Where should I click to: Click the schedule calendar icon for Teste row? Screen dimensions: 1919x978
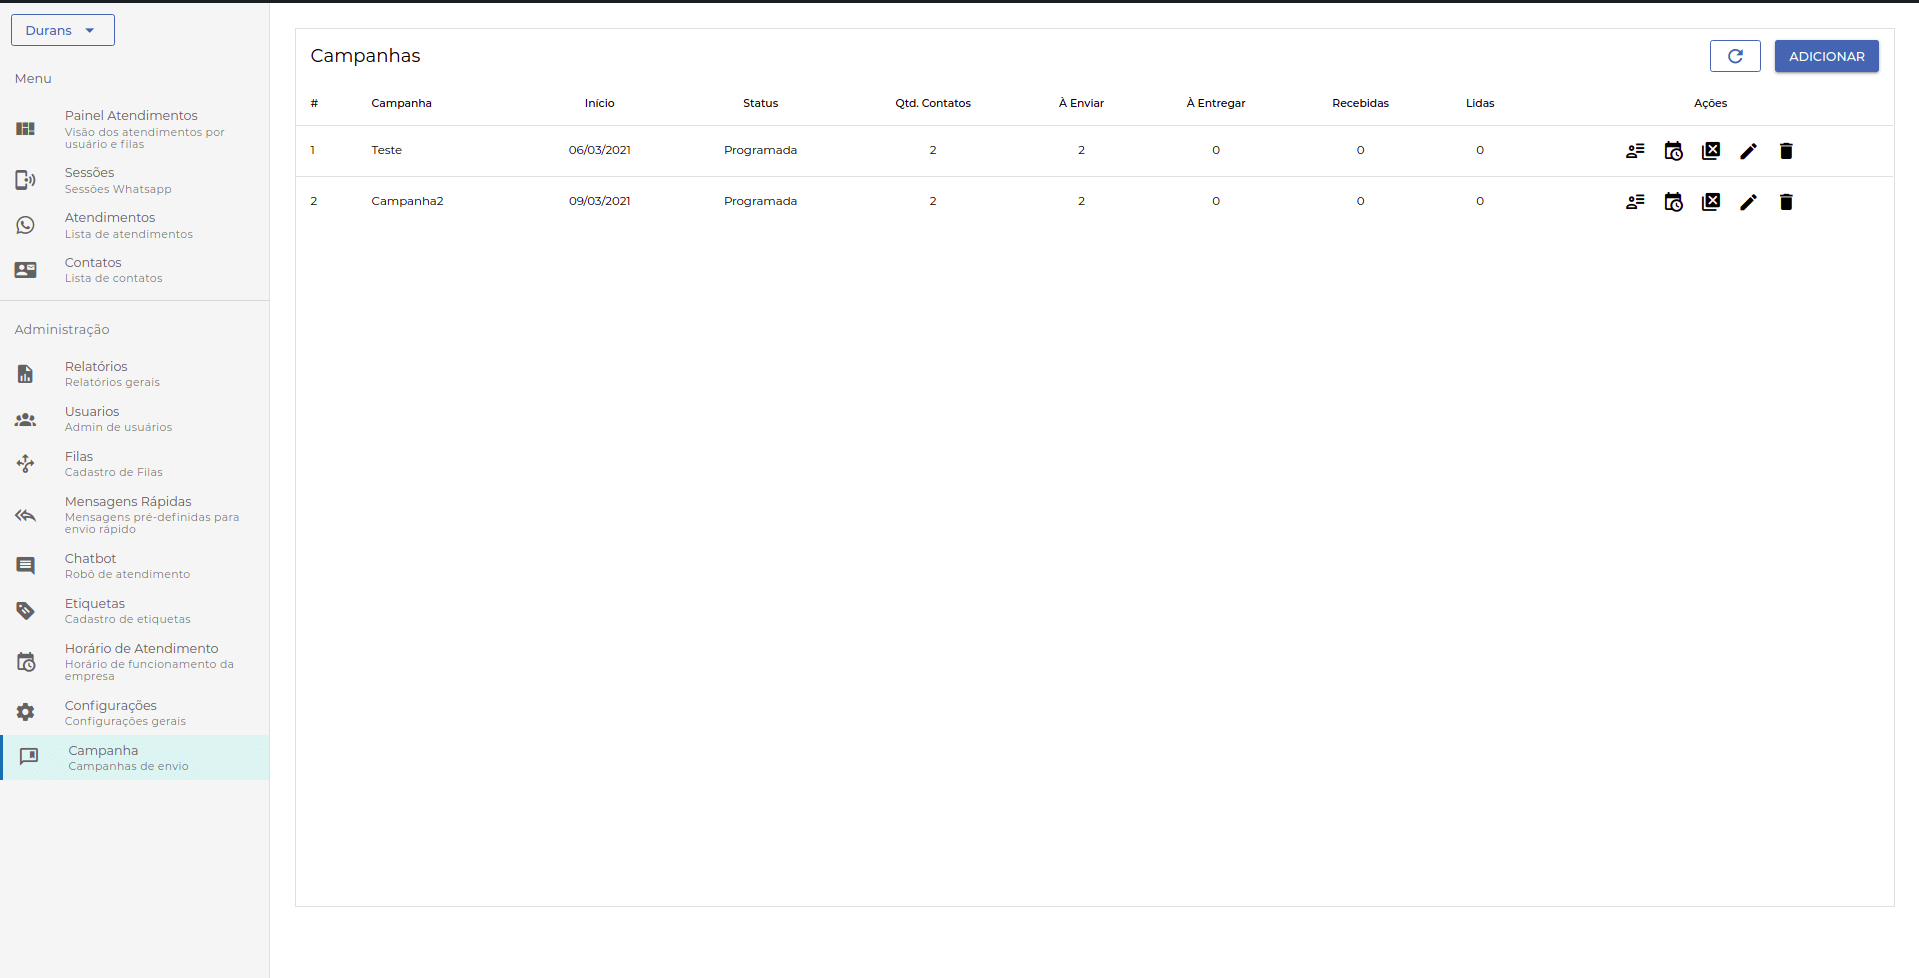1673,151
